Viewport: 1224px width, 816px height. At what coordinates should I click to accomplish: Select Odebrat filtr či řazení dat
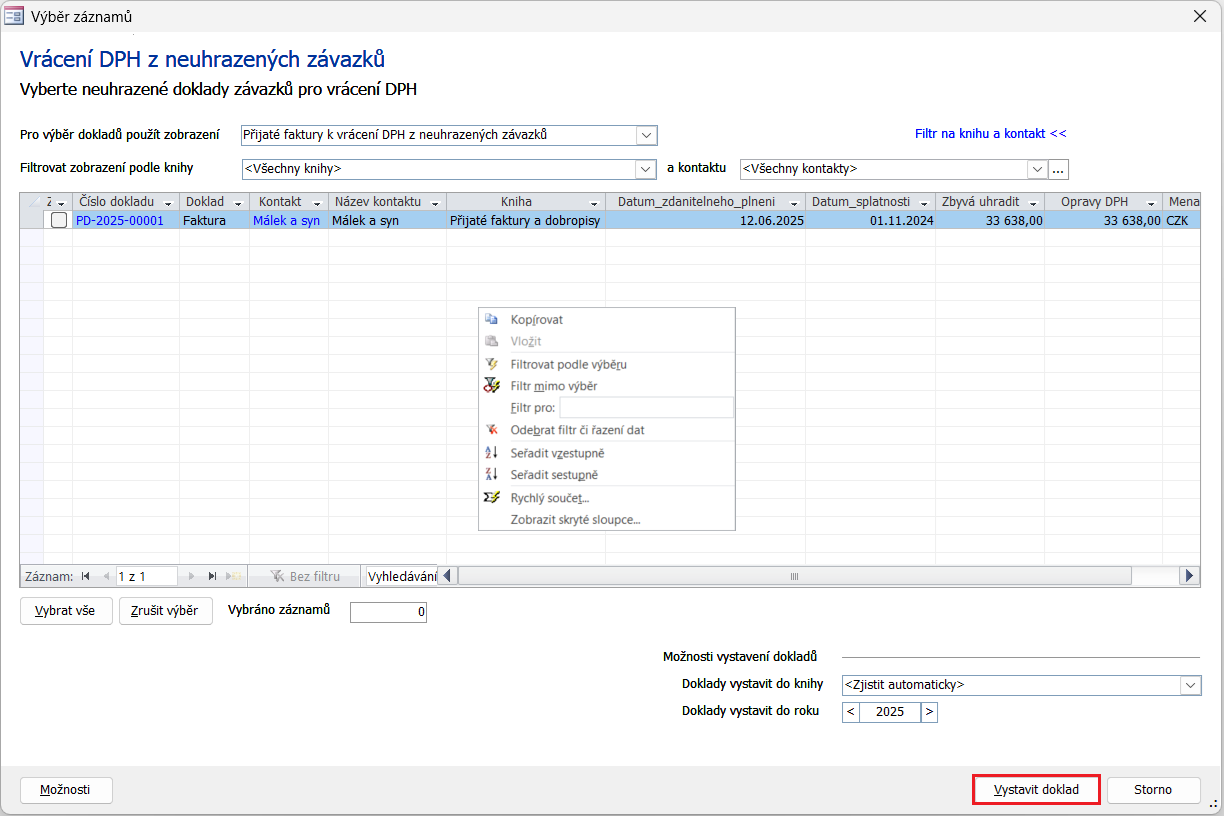607,430
